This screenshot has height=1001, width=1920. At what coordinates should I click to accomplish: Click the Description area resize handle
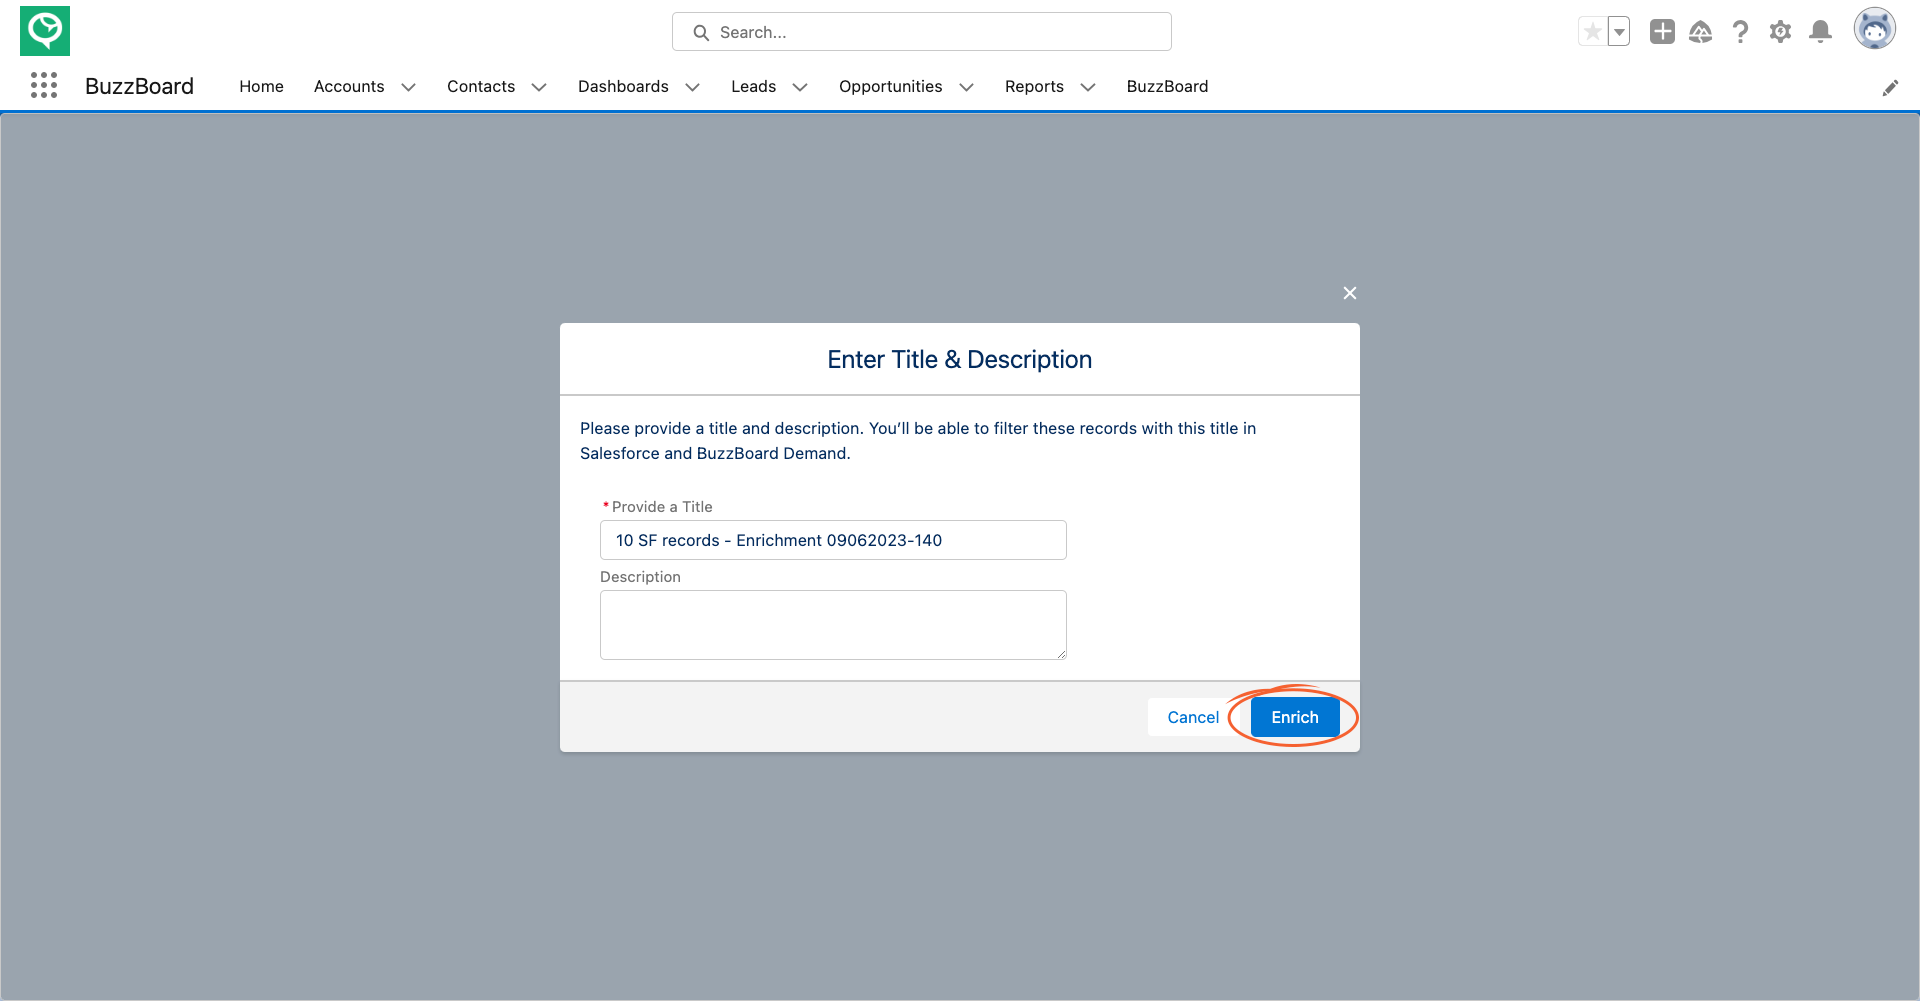(1060, 653)
